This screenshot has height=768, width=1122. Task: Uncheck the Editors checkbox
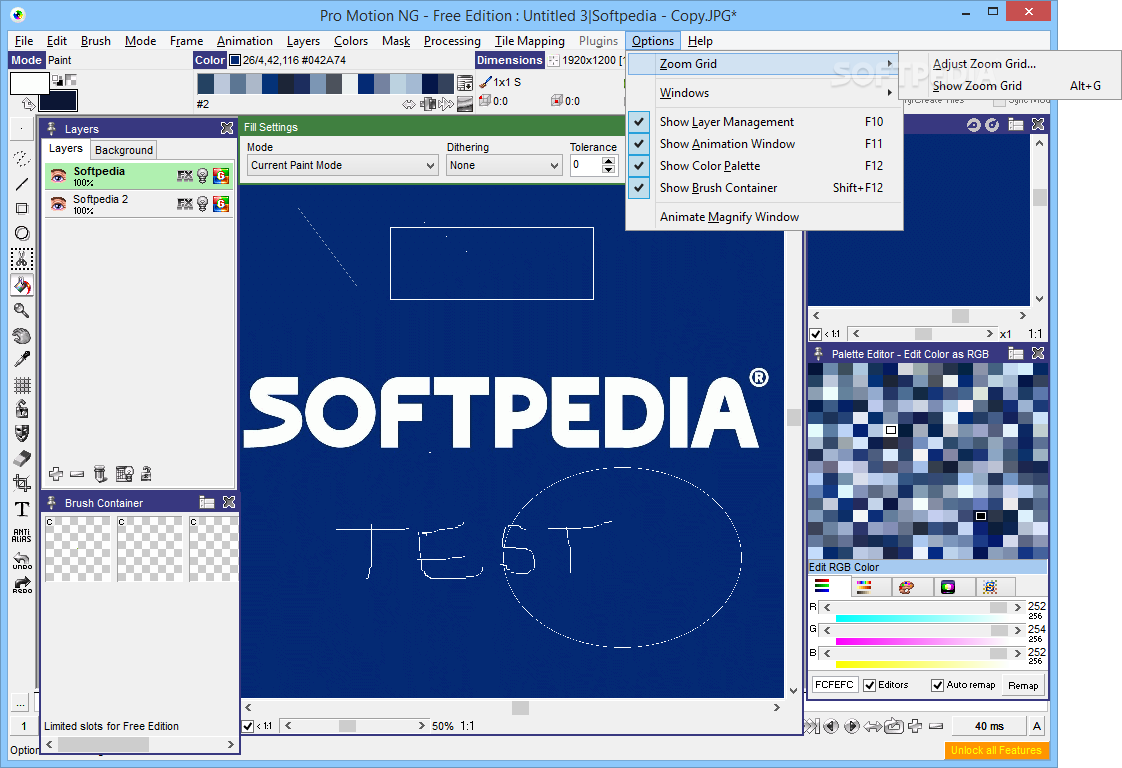click(x=869, y=685)
